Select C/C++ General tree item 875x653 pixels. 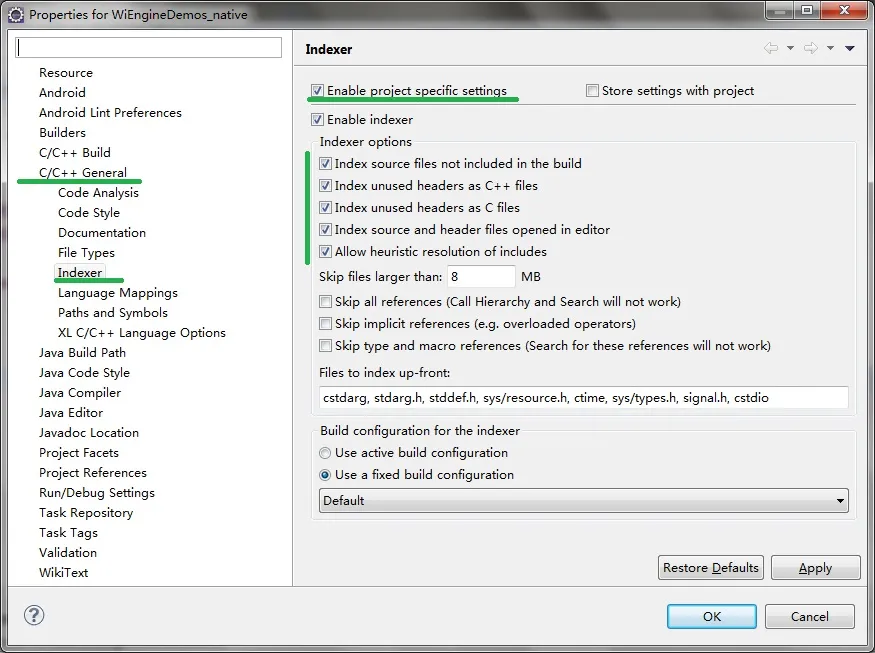[x=83, y=172]
